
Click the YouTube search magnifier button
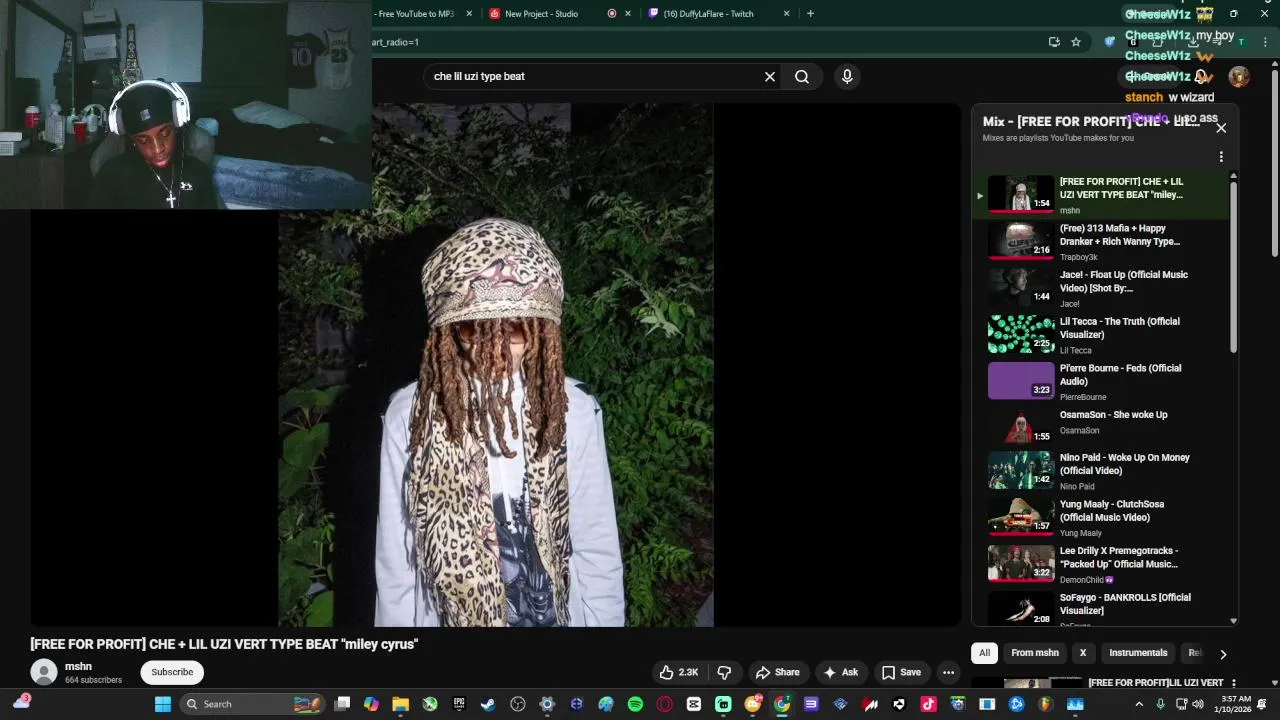[x=802, y=76]
